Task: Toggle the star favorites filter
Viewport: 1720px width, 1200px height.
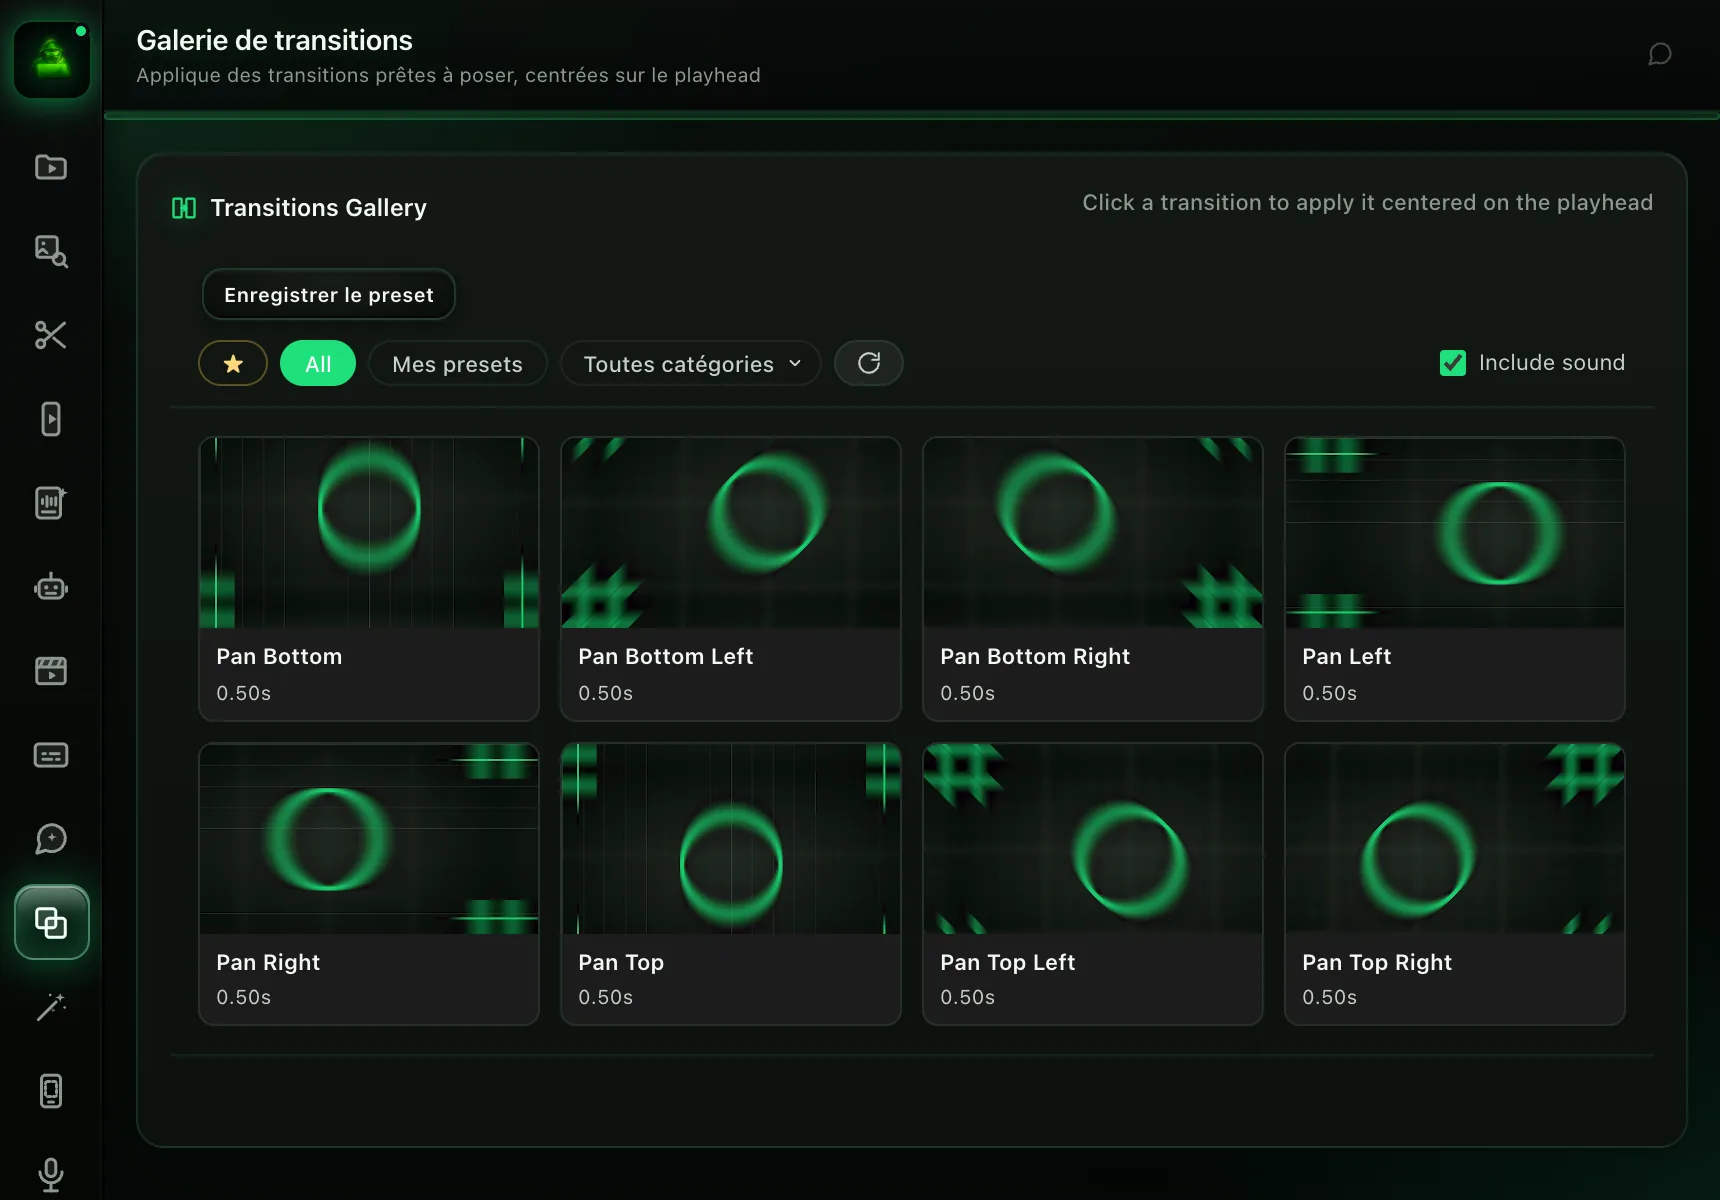Action: point(233,363)
